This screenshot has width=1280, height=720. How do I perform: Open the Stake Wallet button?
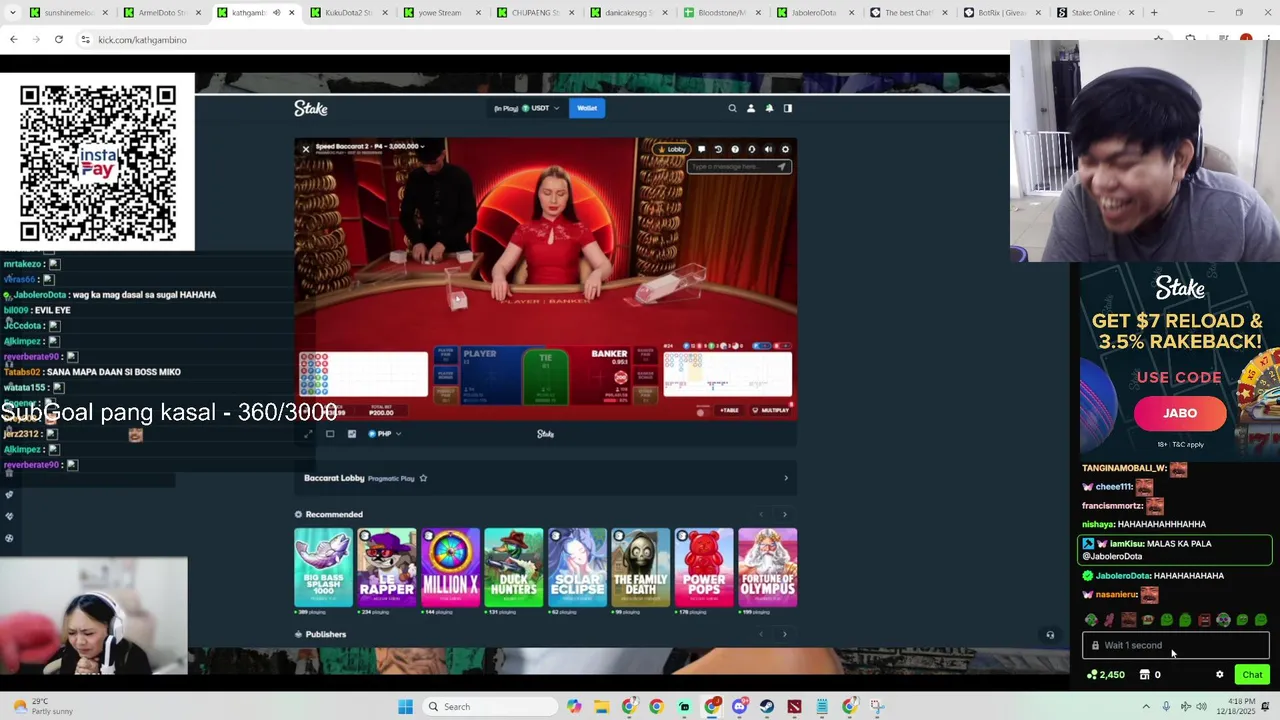(587, 108)
